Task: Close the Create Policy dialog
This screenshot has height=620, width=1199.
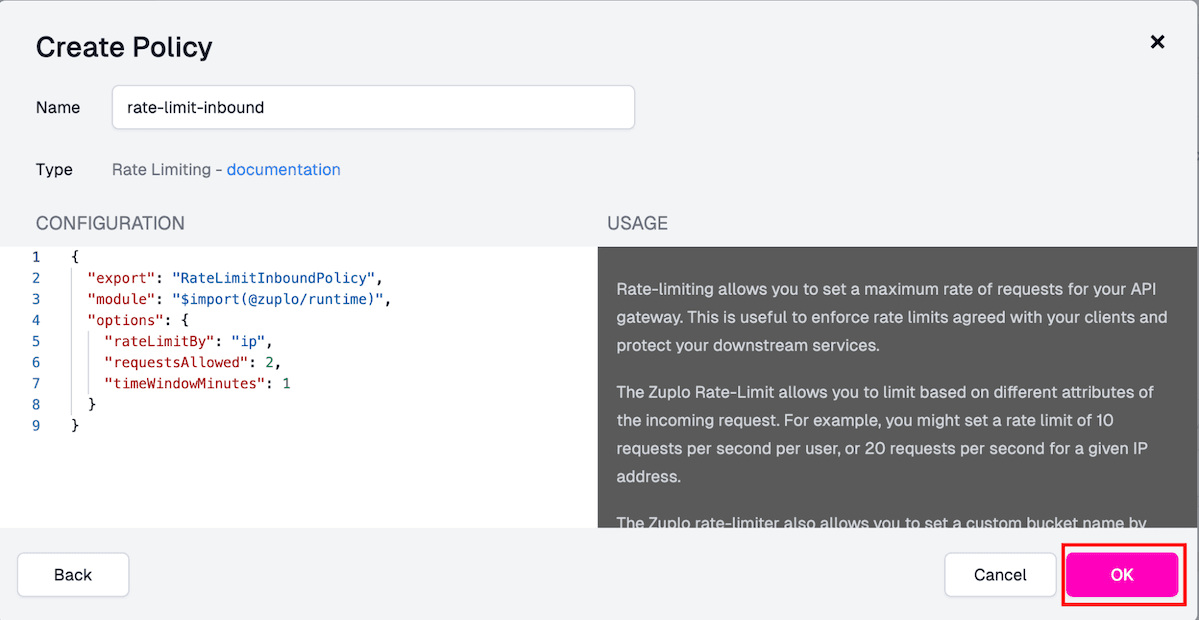Action: point(1157,42)
